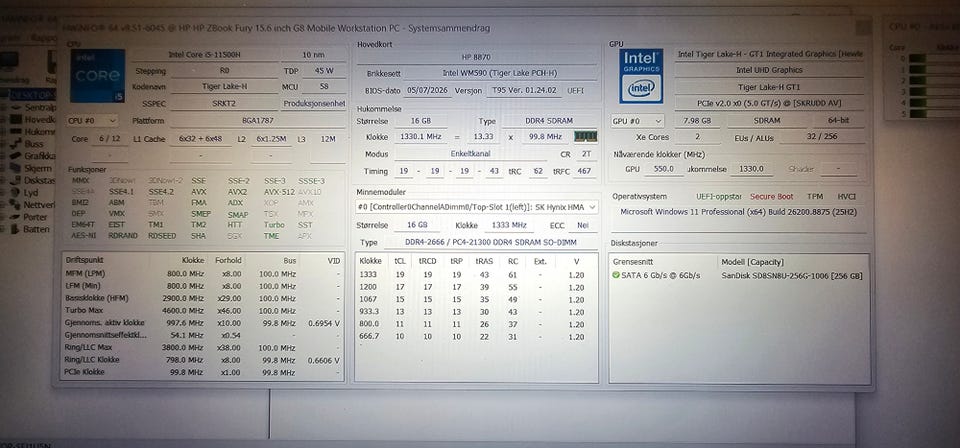Screen dimensions: 960x448
Task: Click the T95 Ver. 01.24.02 version value
Action: point(524,90)
